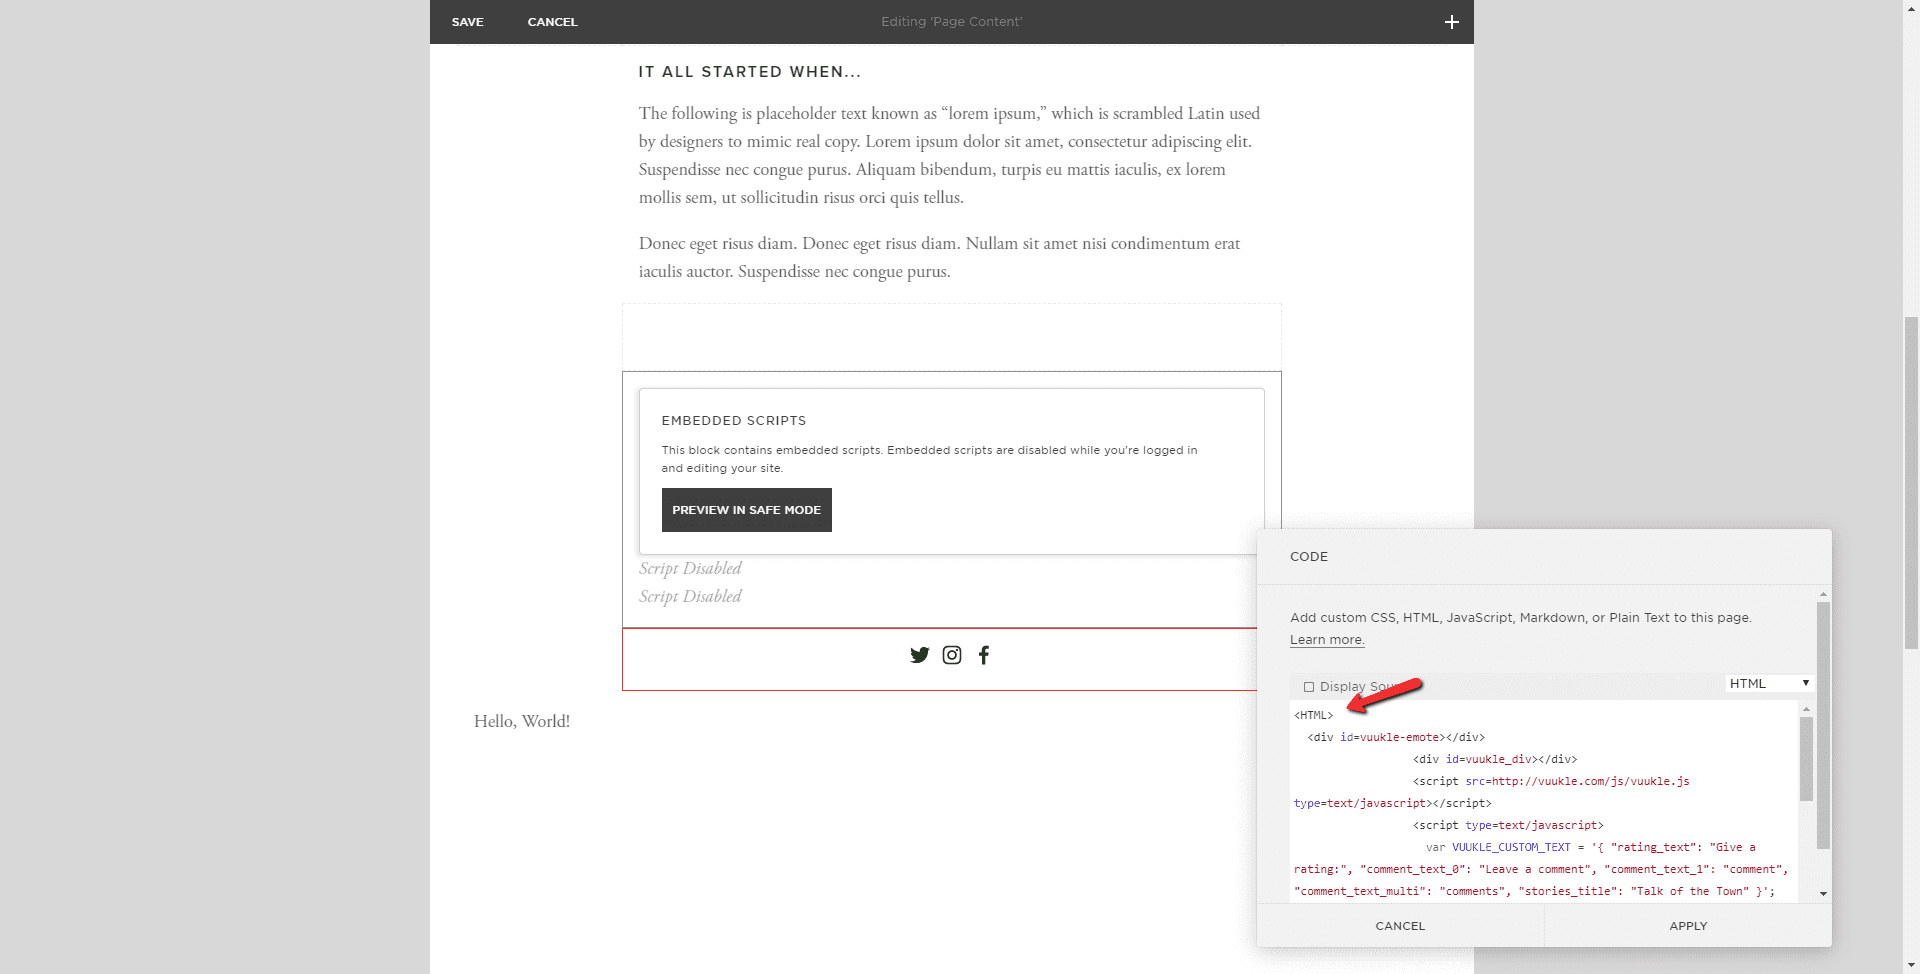Open the Twitter social icon
This screenshot has width=1920, height=974.
pos(919,655)
